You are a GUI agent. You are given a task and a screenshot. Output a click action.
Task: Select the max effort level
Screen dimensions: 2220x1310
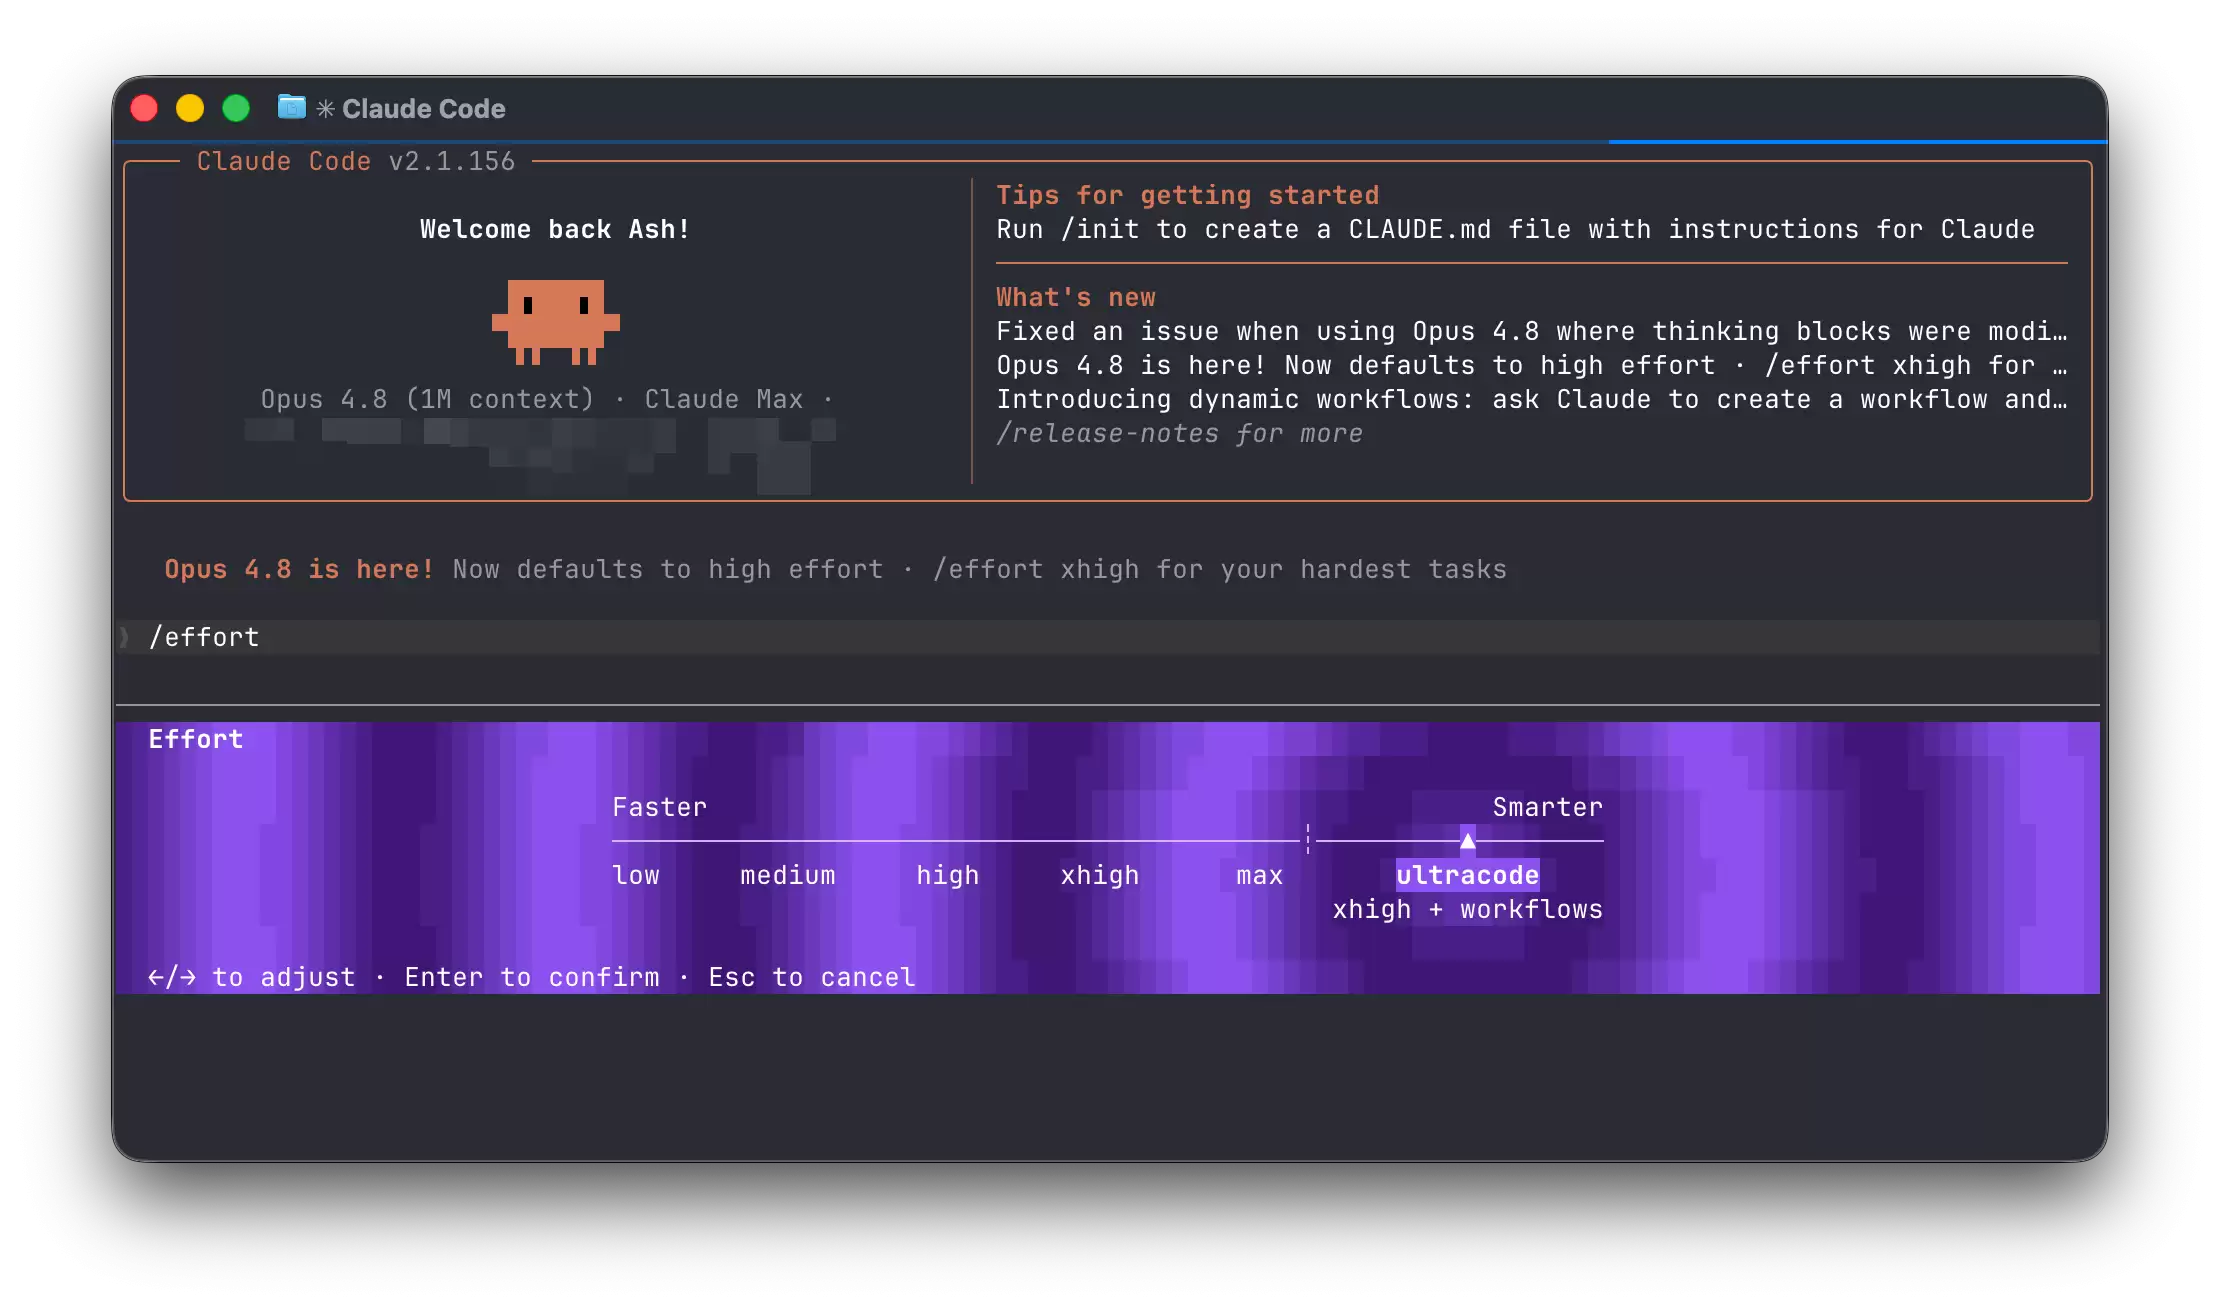coord(1260,875)
